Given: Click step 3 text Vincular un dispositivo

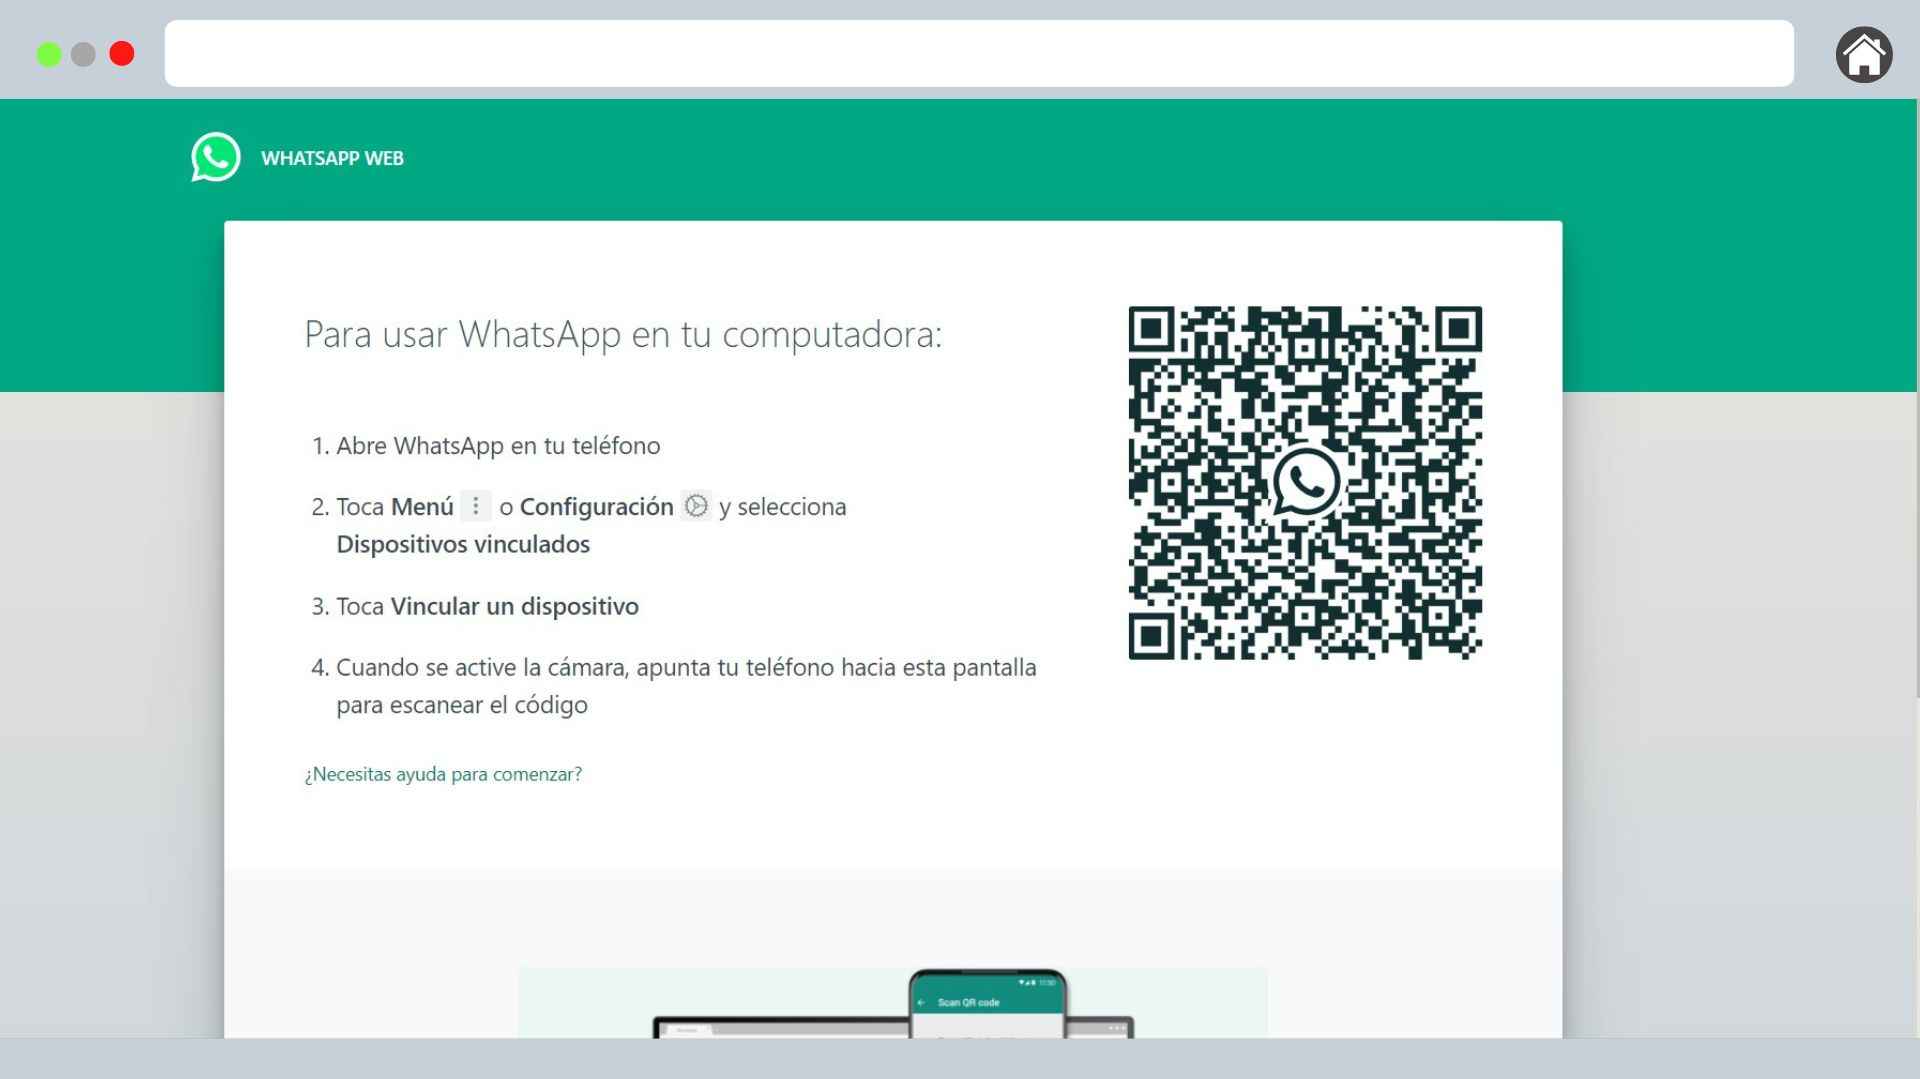Looking at the screenshot, I should pyautogui.click(x=514, y=606).
